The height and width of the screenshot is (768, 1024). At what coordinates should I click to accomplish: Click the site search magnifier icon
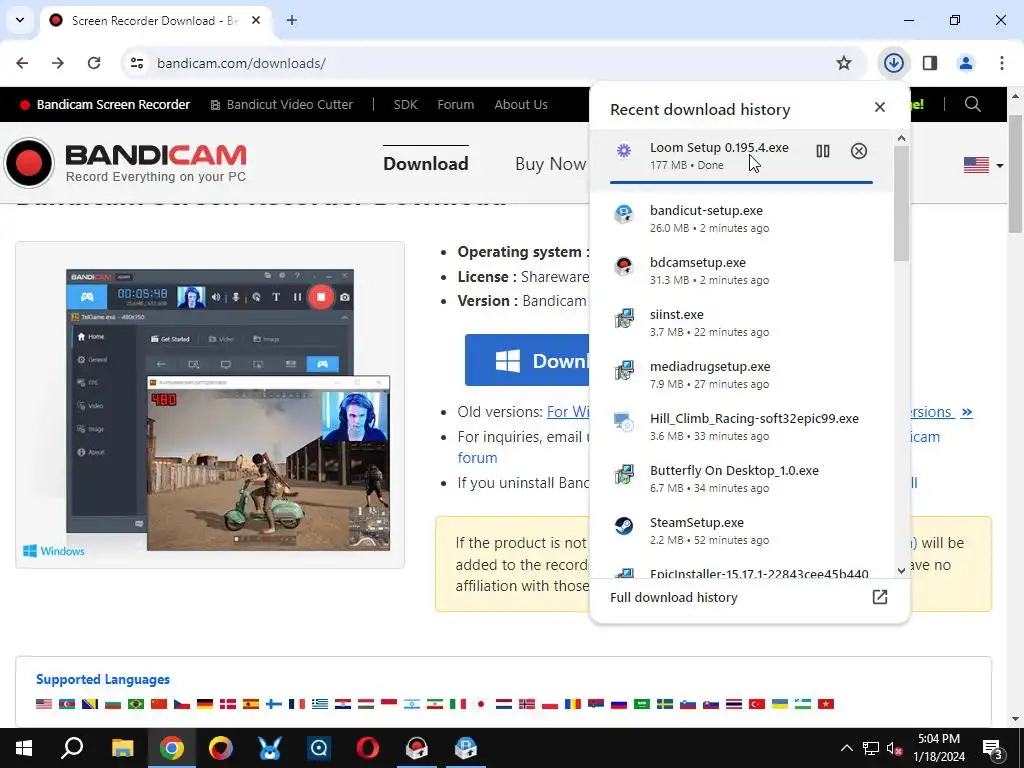click(x=972, y=104)
